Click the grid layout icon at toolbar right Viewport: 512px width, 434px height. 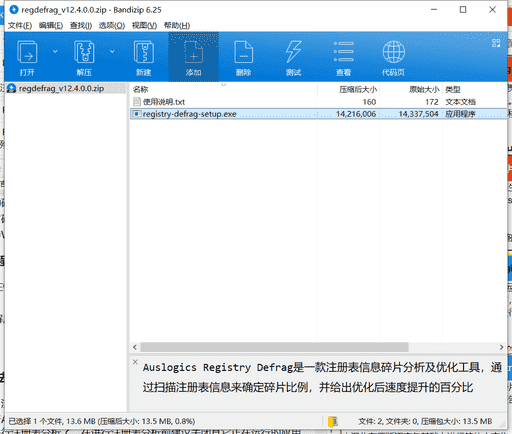[496, 43]
